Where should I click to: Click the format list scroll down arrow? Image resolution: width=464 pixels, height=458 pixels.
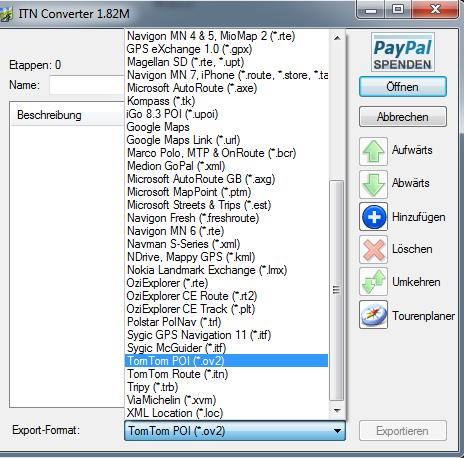click(337, 410)
